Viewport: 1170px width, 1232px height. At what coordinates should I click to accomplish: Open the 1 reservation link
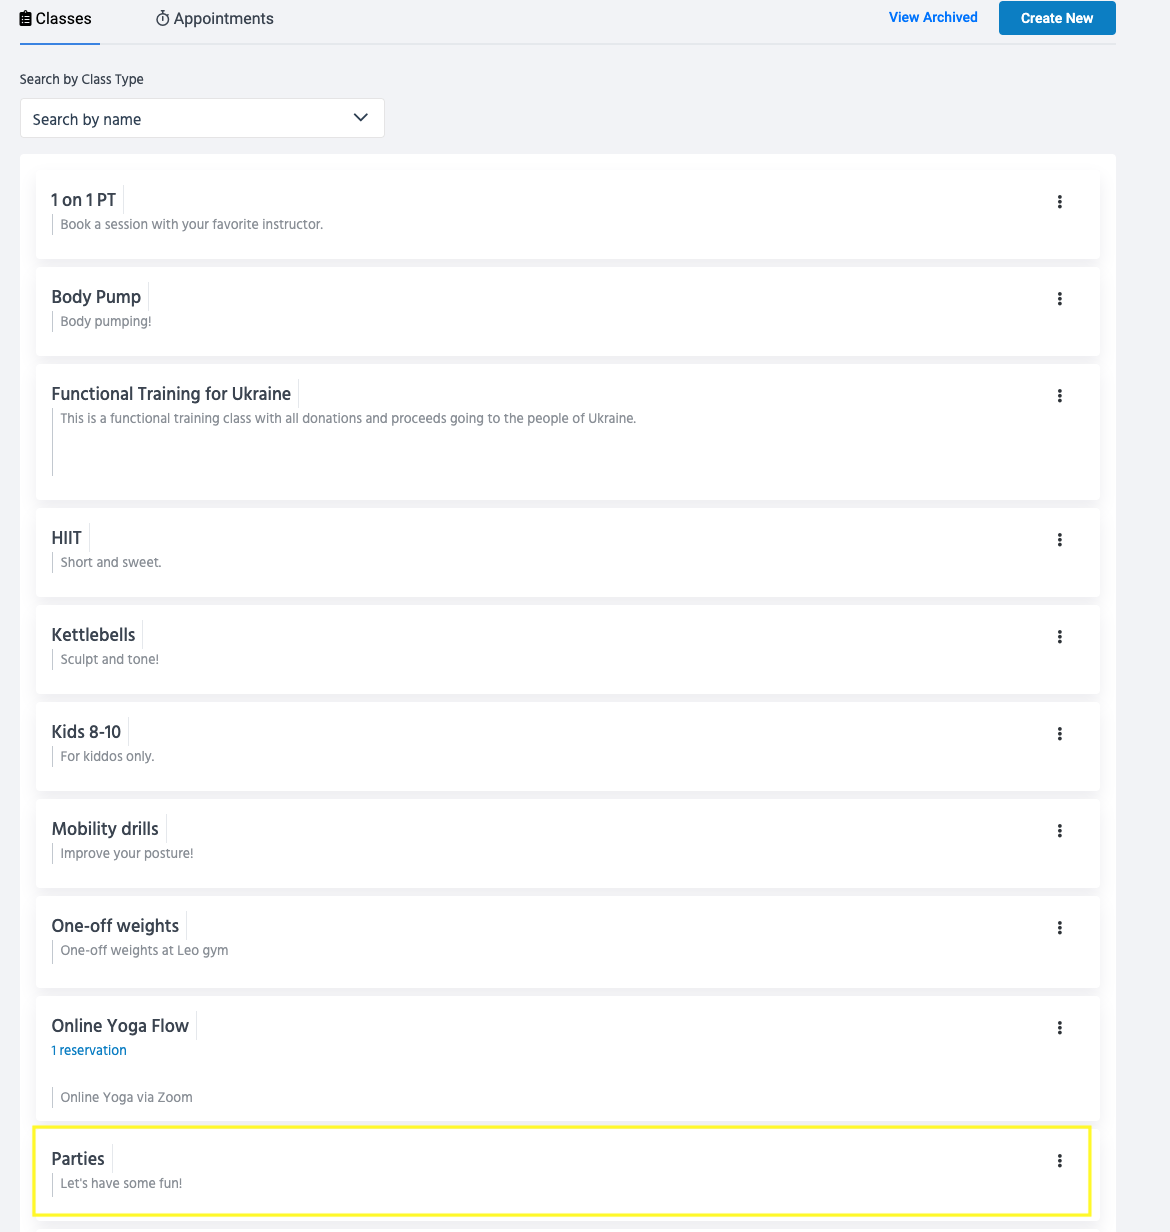[89, 1050]
